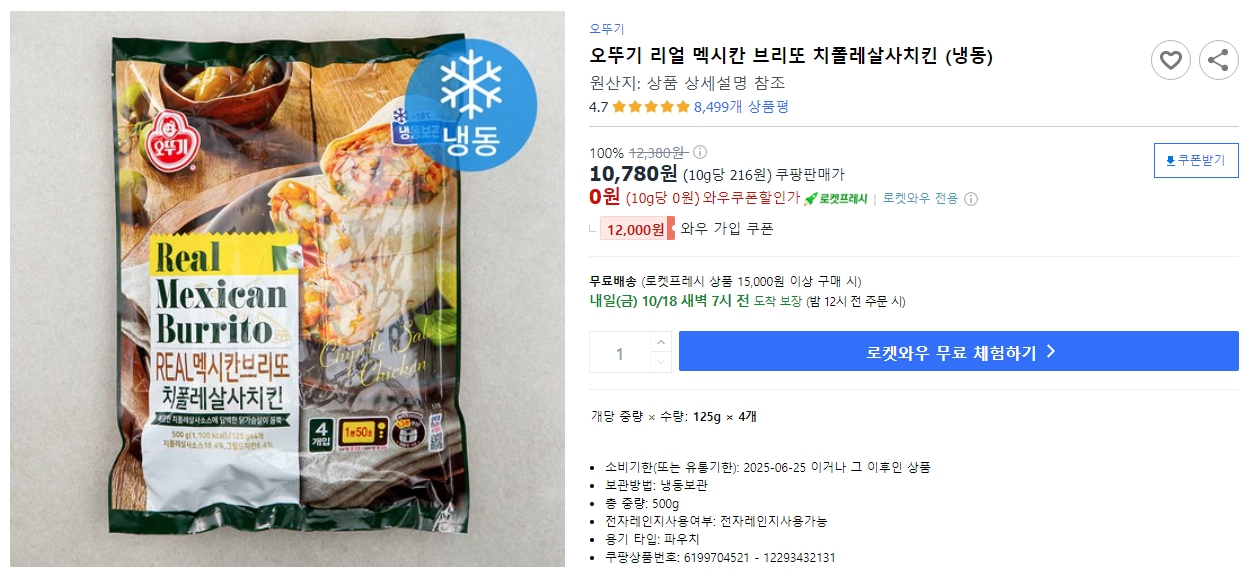Click the quantity input field showing 1
The image size is (1245, 577).
coord(620,351)
